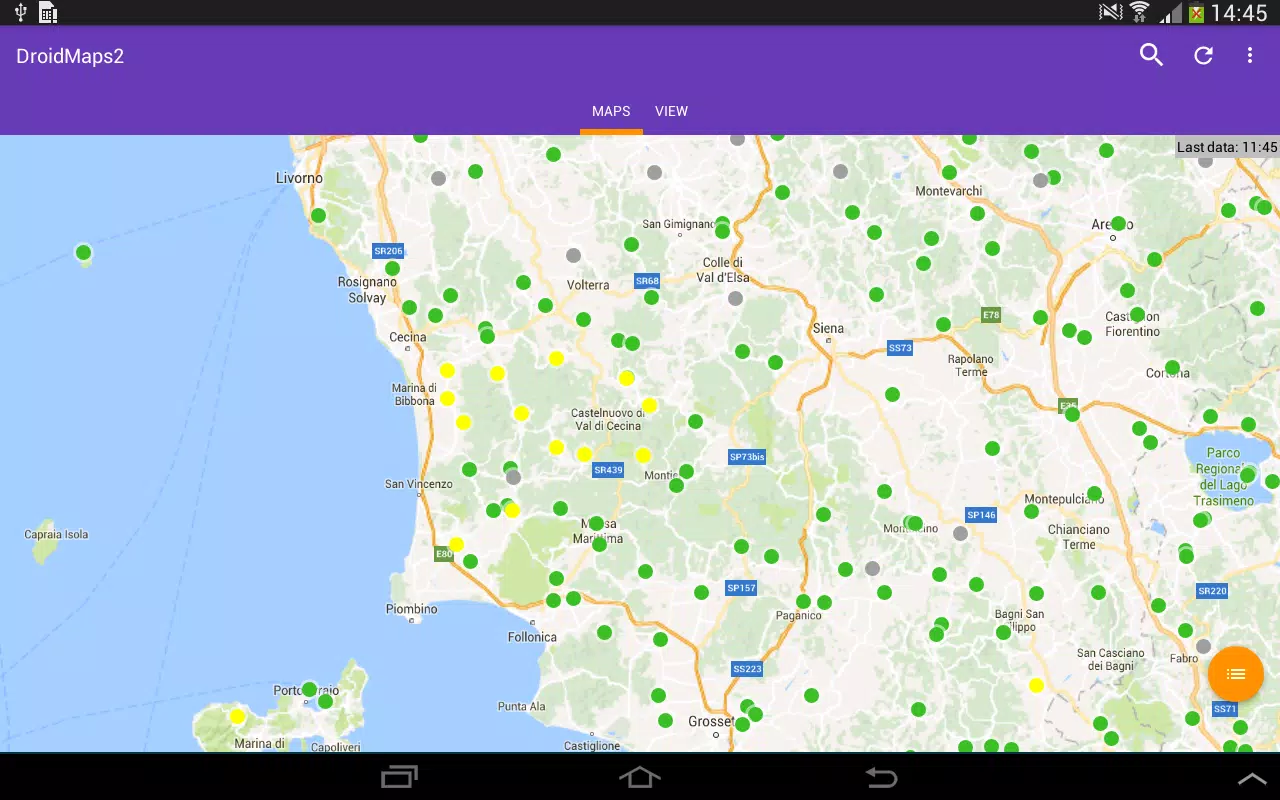The image size is (1280, 800).
Task: Open the recent apps navigation button
Action: coord(400,777)
